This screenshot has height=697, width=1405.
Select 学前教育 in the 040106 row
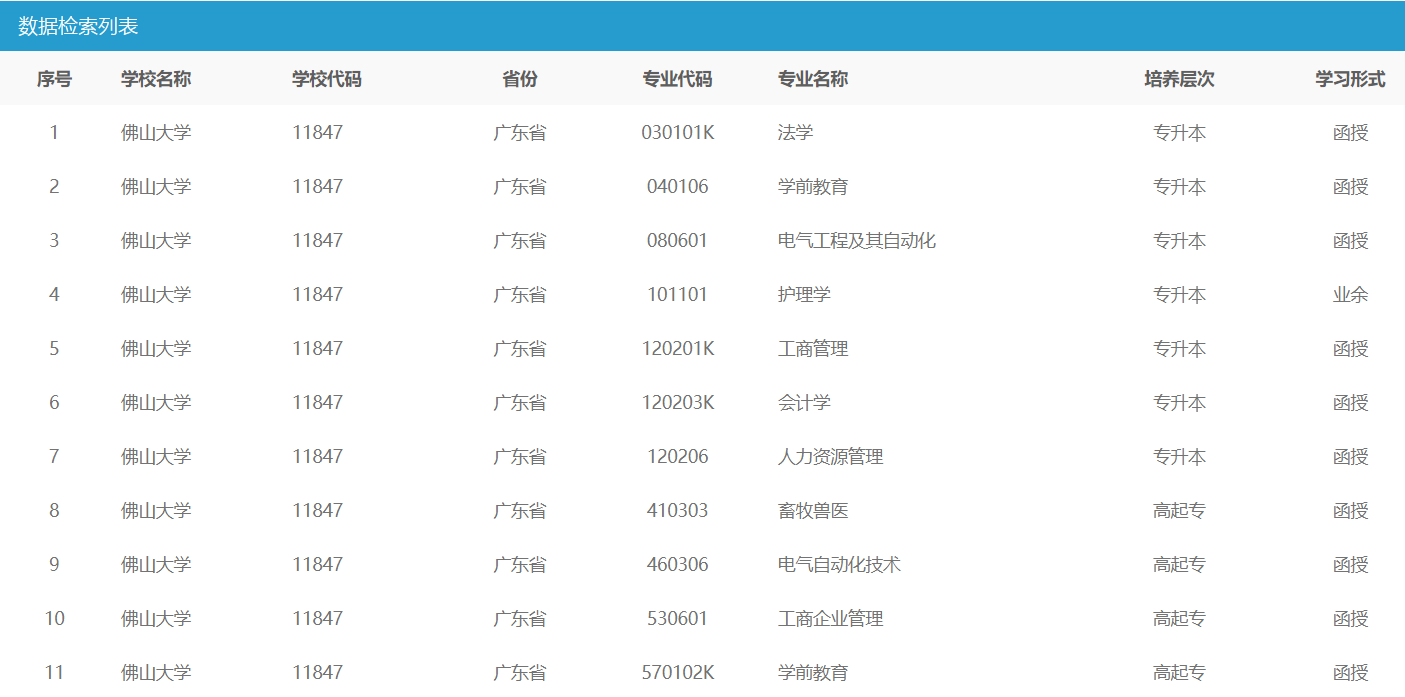pos(813,187)
